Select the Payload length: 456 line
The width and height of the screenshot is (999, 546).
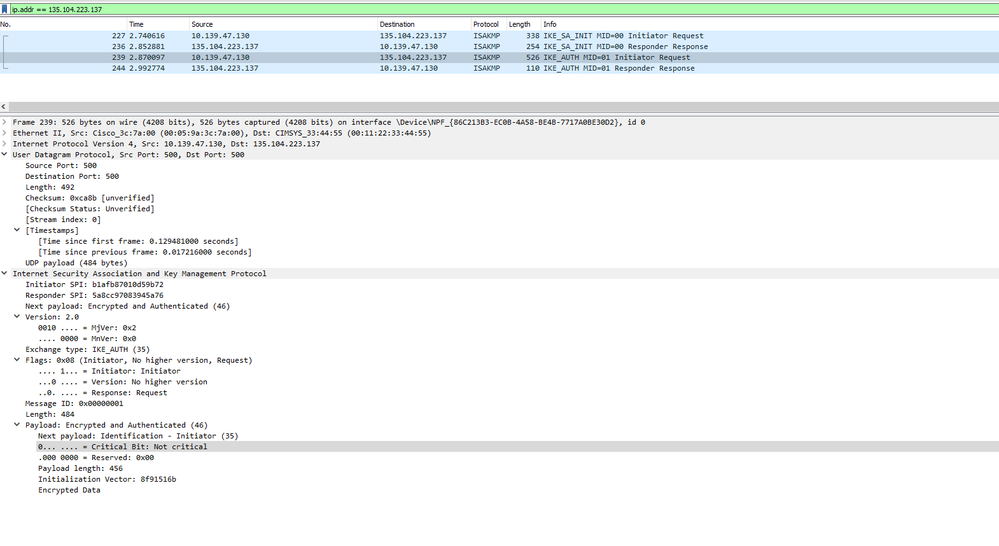pyautogui.click(x=80, y=468)
